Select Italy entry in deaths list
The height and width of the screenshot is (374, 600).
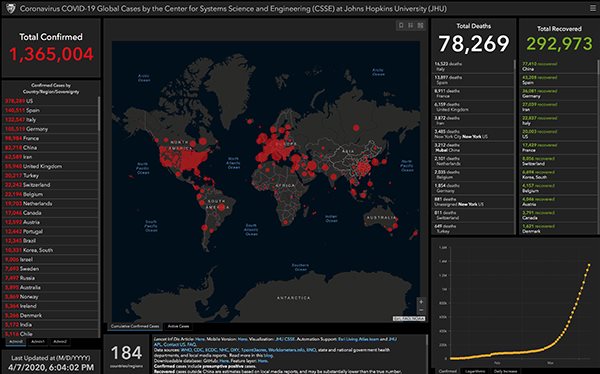[x=473, y=67]
